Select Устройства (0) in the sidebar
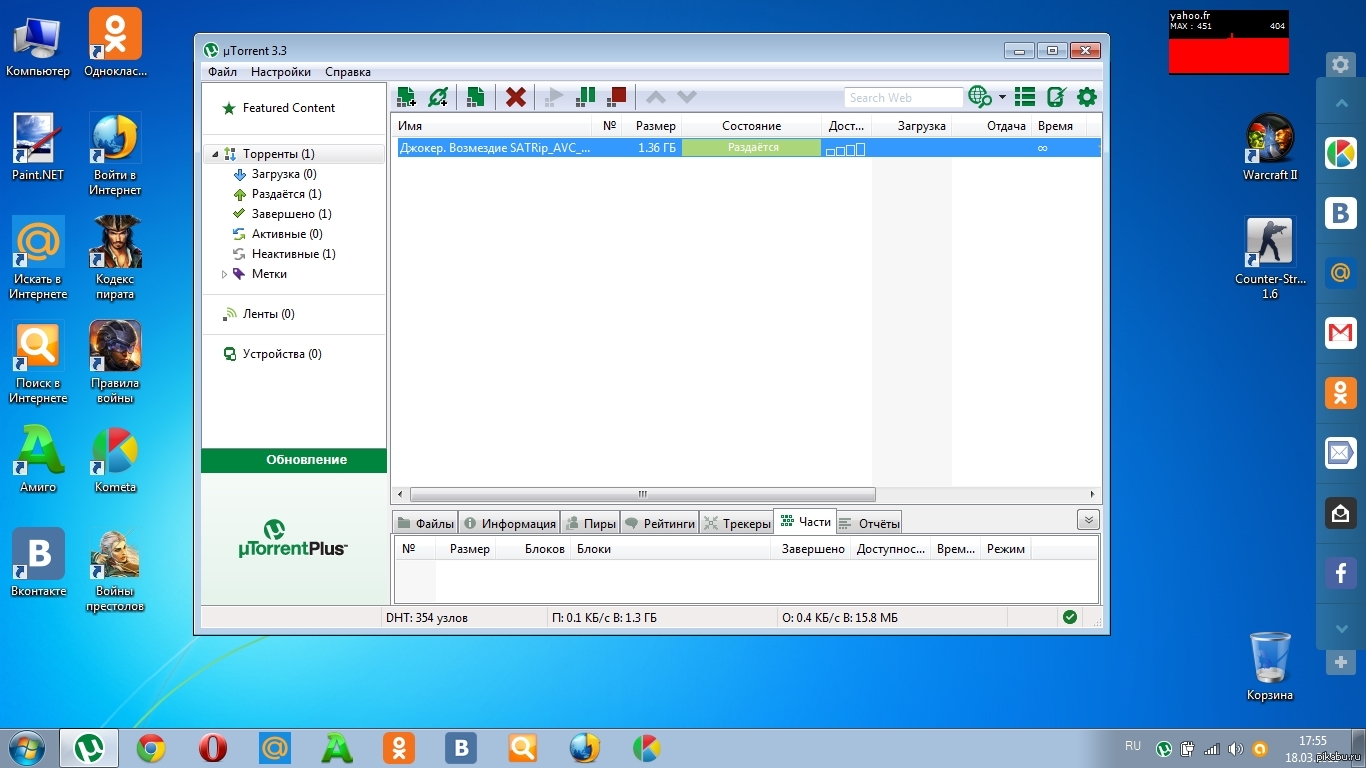The width and height of the screenshot is (1366, 768). point(282,354)
